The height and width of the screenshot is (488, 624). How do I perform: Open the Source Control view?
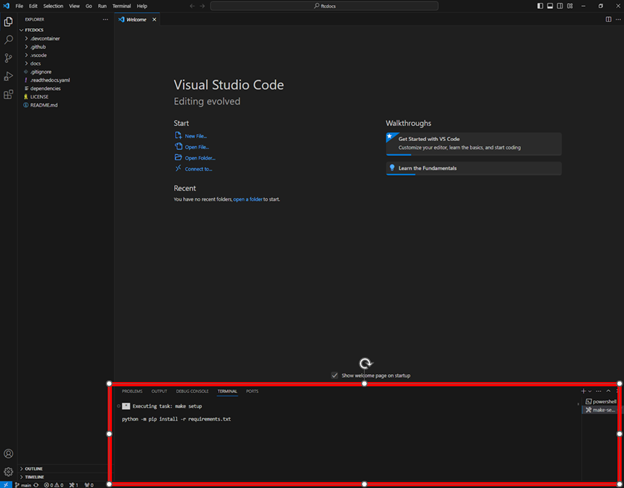pos(8,58)
